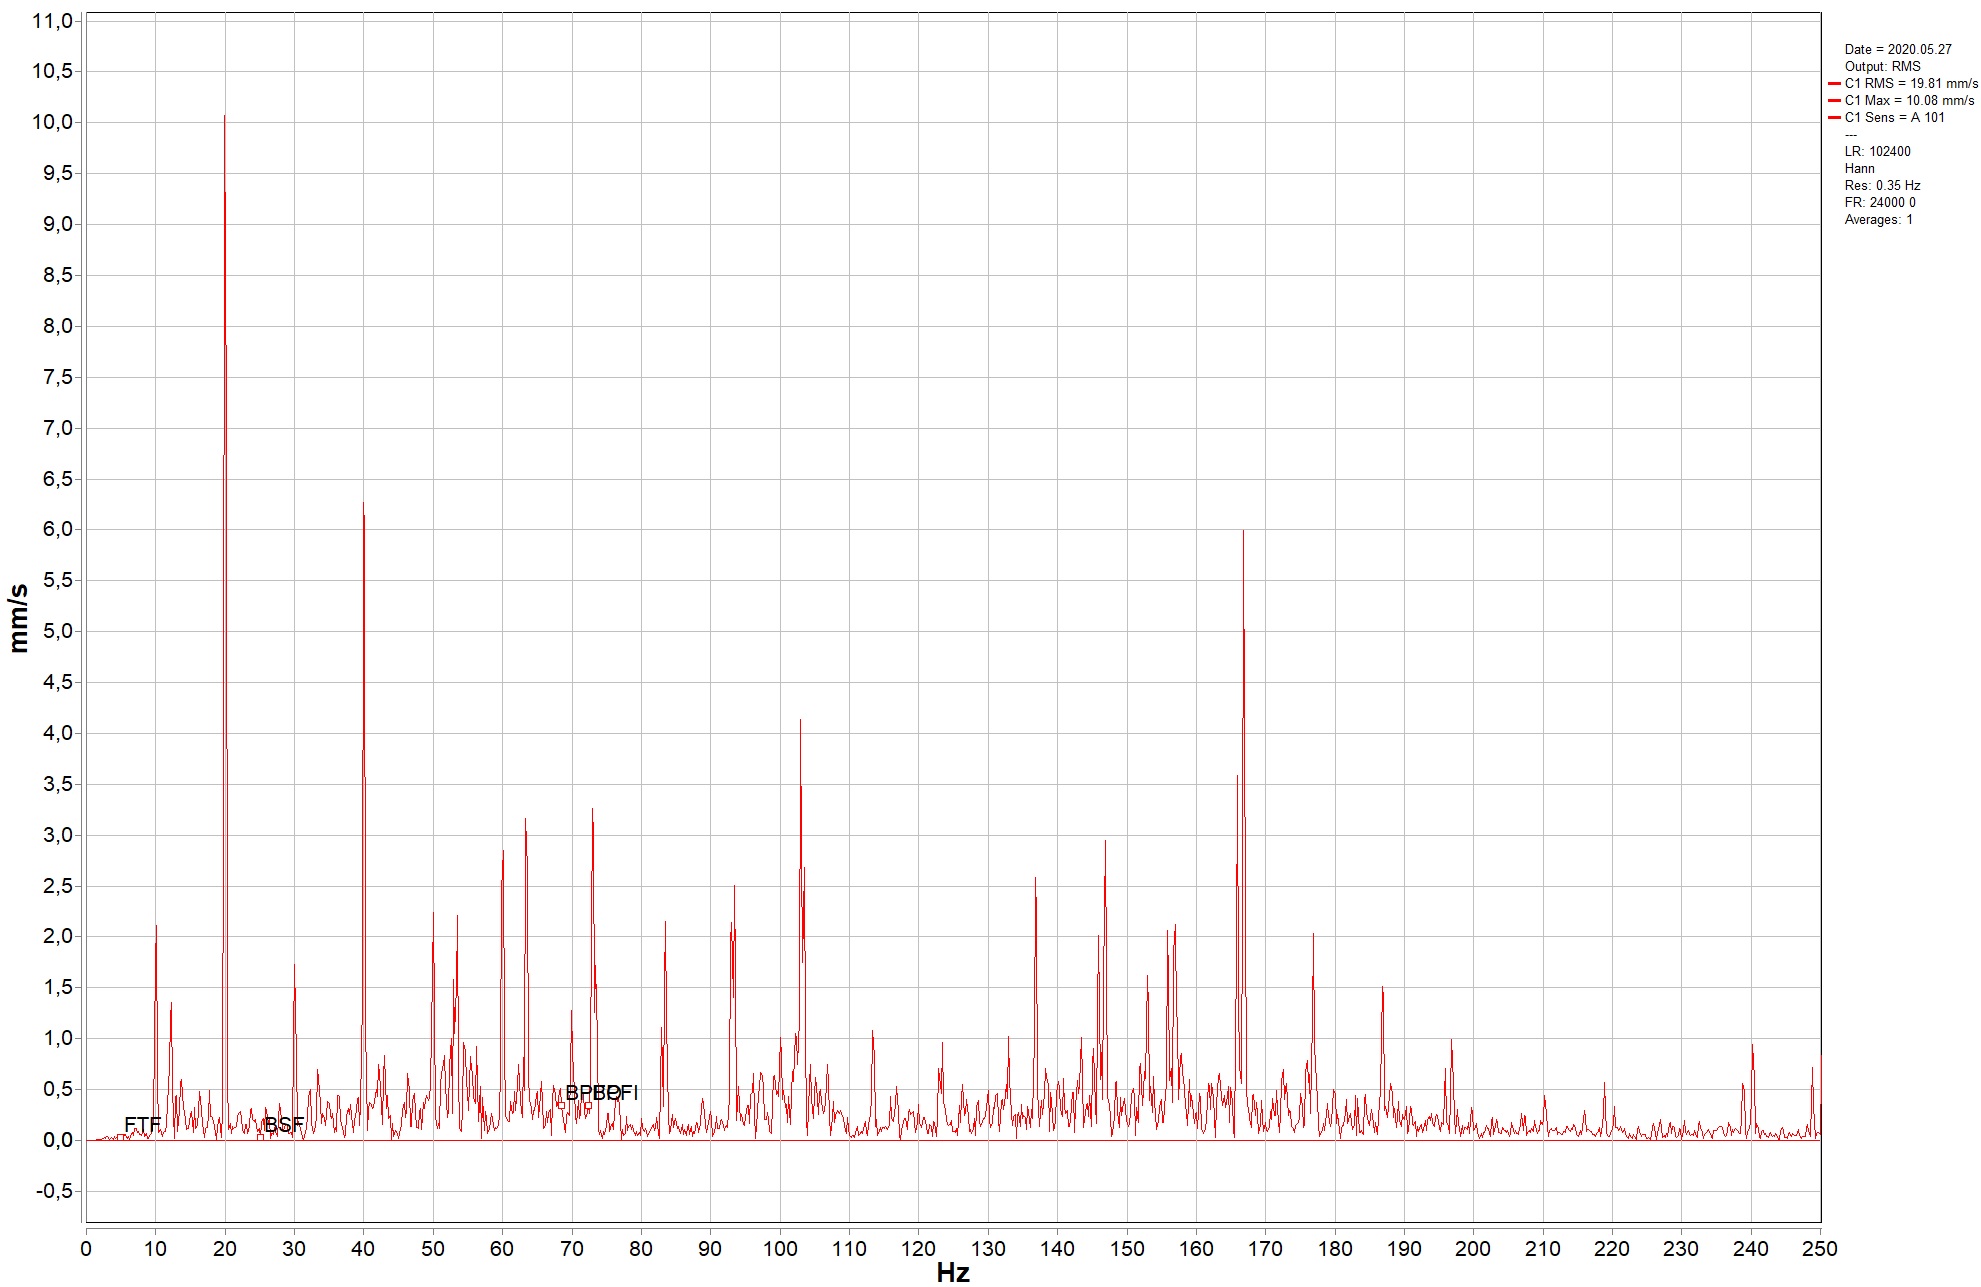
Task: Click the y-axis tick label '8,5'
Action: pos(57,275)
